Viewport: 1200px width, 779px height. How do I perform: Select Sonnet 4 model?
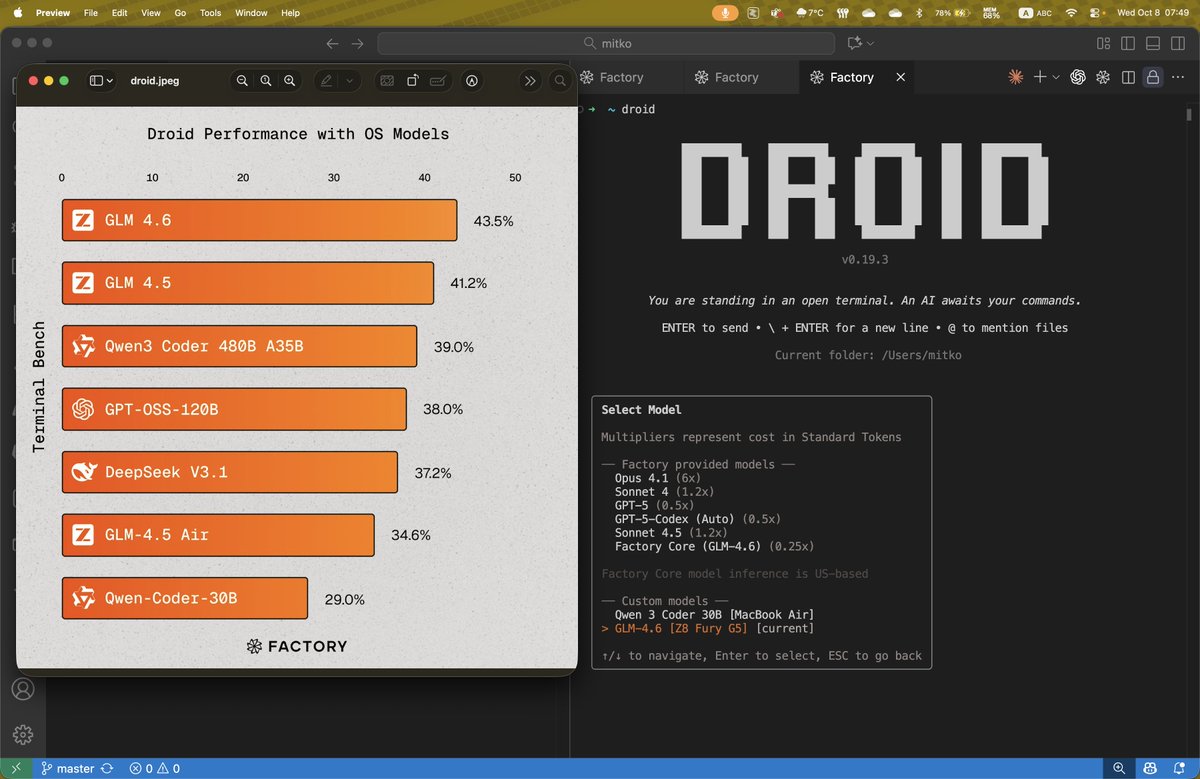coord(664,492)
